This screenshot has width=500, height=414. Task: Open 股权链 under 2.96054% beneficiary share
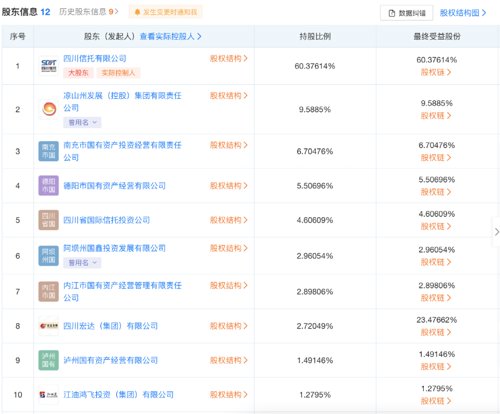(x=436, y=262)
